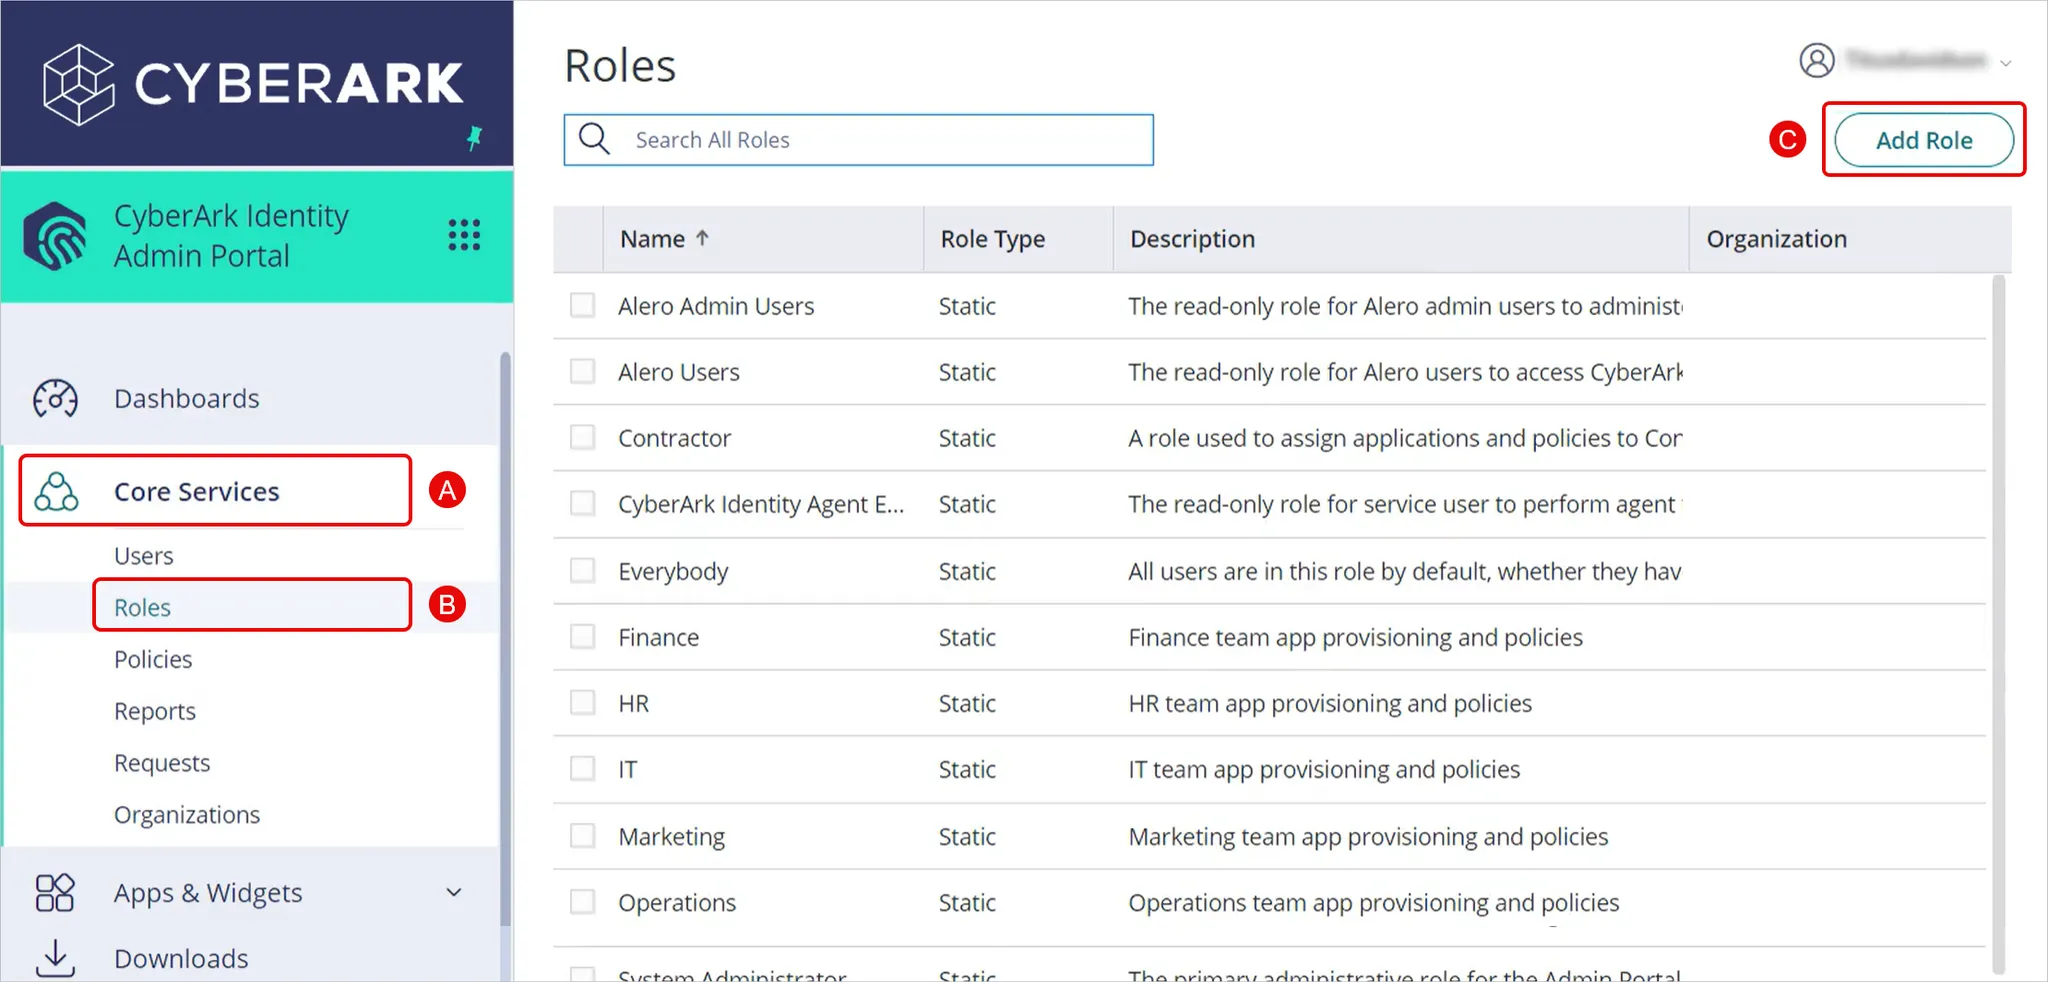Click the Apps & Widgets icon
The height and width of the screenshot is (982, 2048).
(55, 892)
